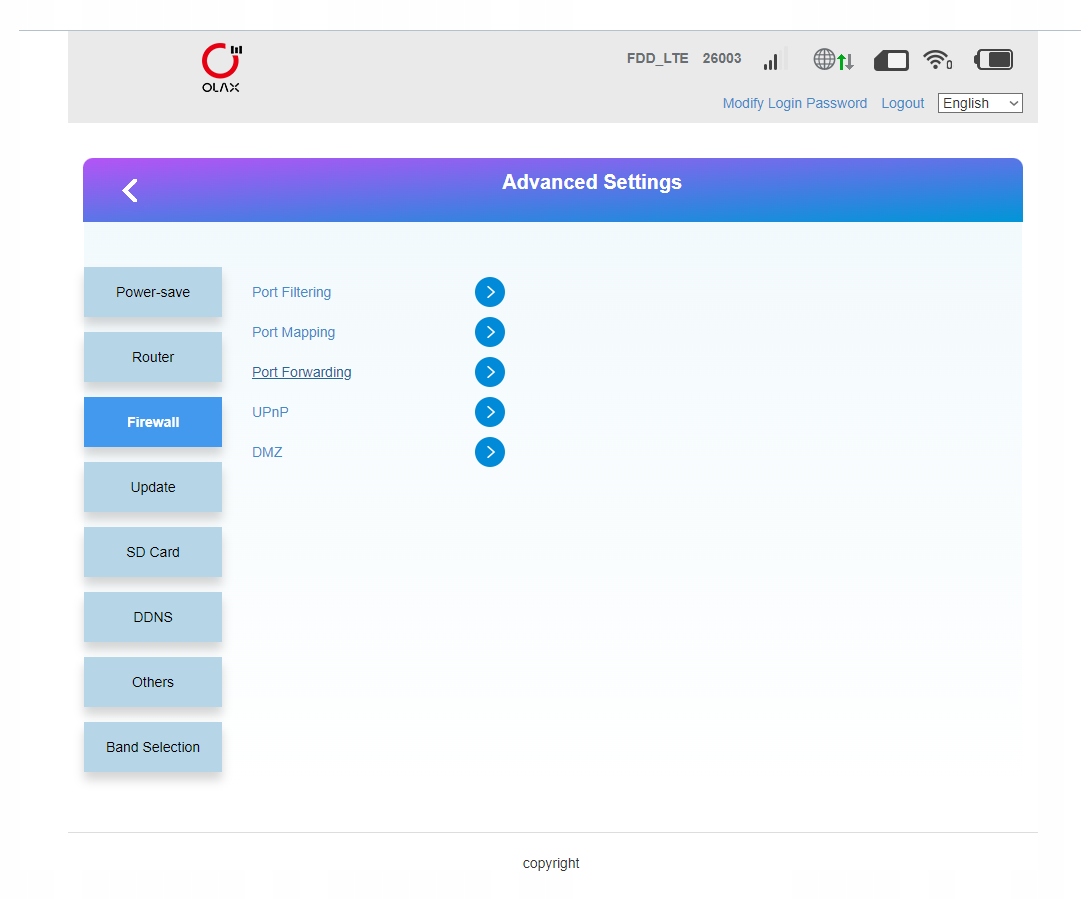Screen dimensions: 1092x899
Task: Open DMZ via its arrow button
Action: [x=490, y=452]
